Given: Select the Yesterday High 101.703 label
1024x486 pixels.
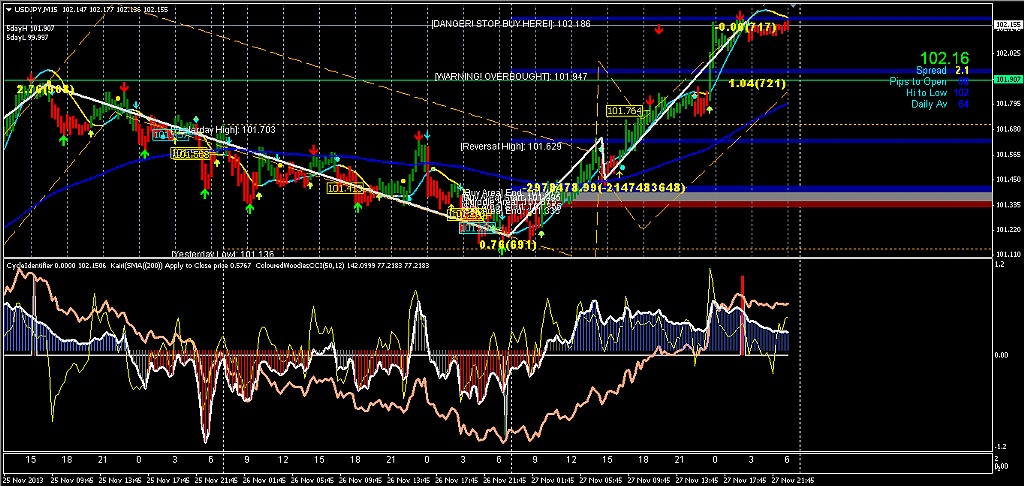Looking at the screenshot, I should [223, 130].
